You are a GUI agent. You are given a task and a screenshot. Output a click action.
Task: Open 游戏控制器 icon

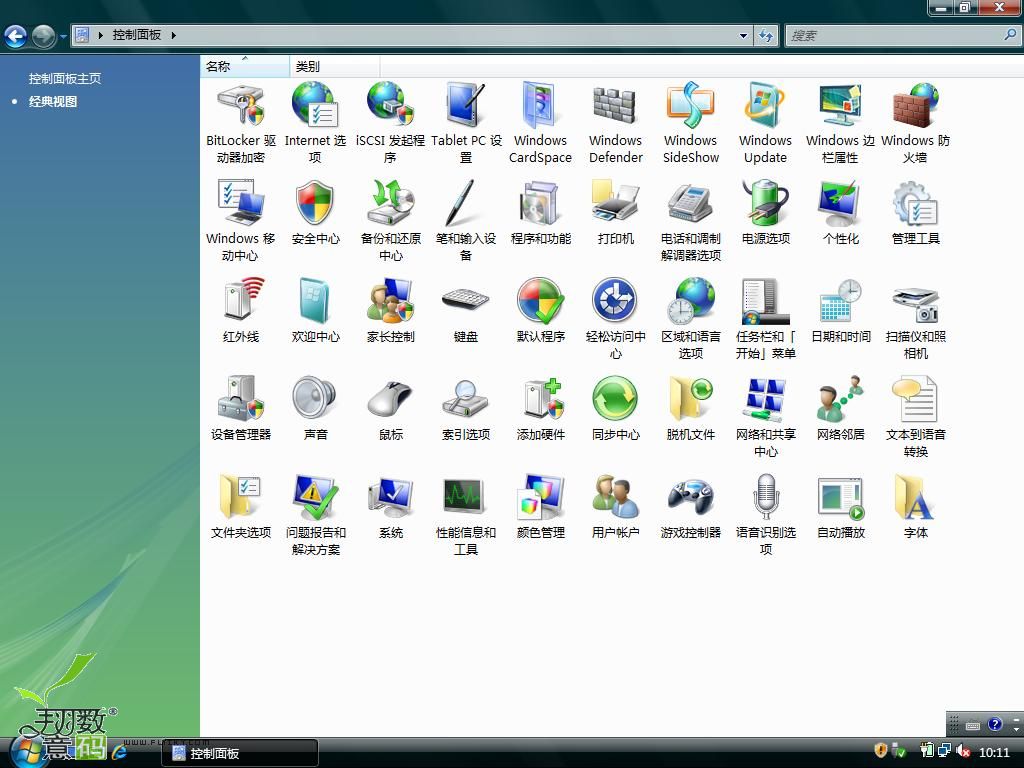pos(690,498)
